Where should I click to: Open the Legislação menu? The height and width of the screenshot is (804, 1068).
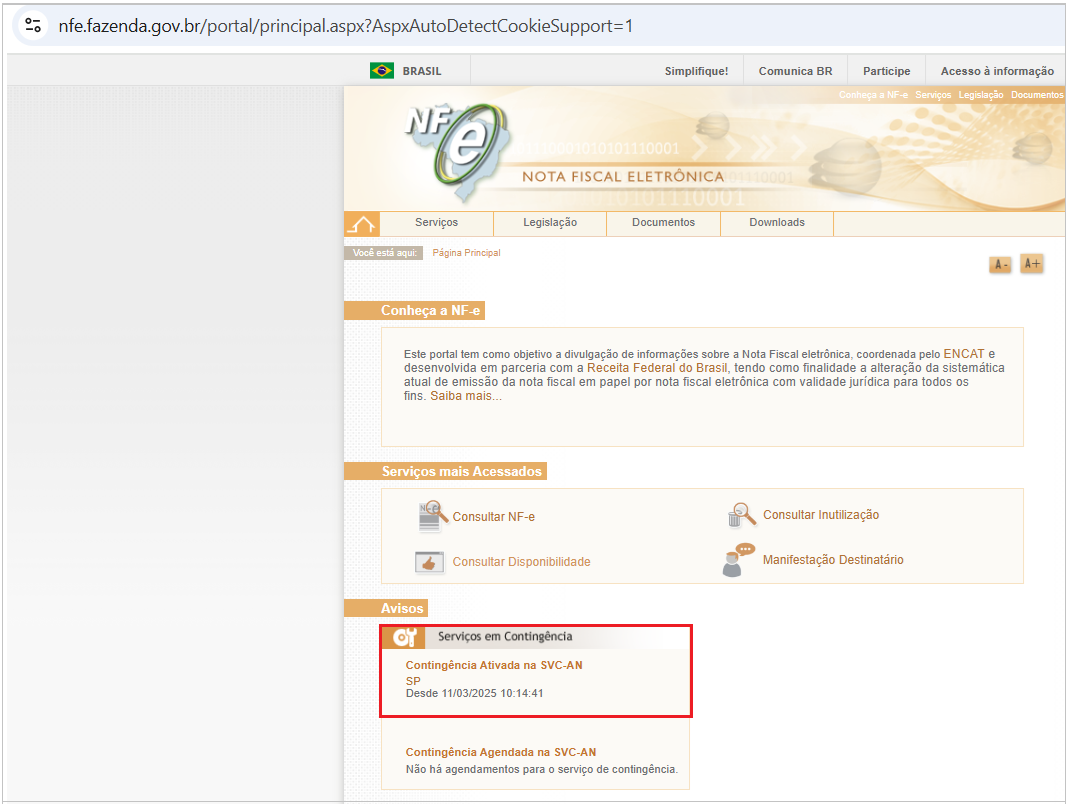(x=550, y=223)
